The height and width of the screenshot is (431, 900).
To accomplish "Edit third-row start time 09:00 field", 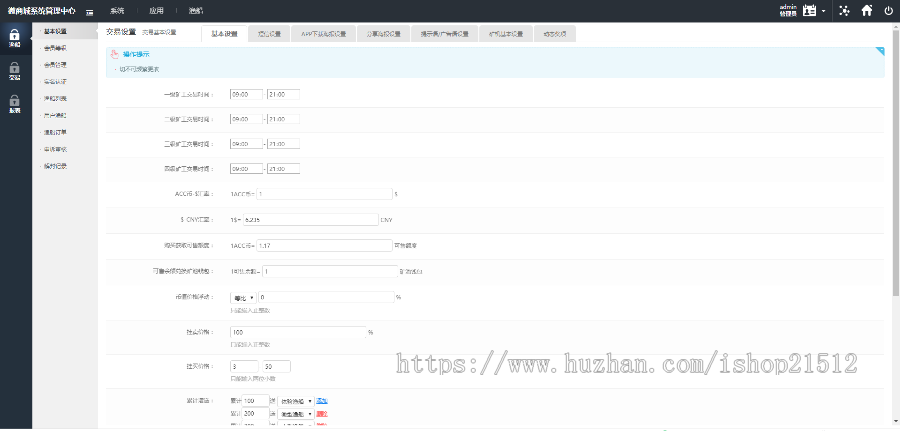I will [x=246, y=143].
